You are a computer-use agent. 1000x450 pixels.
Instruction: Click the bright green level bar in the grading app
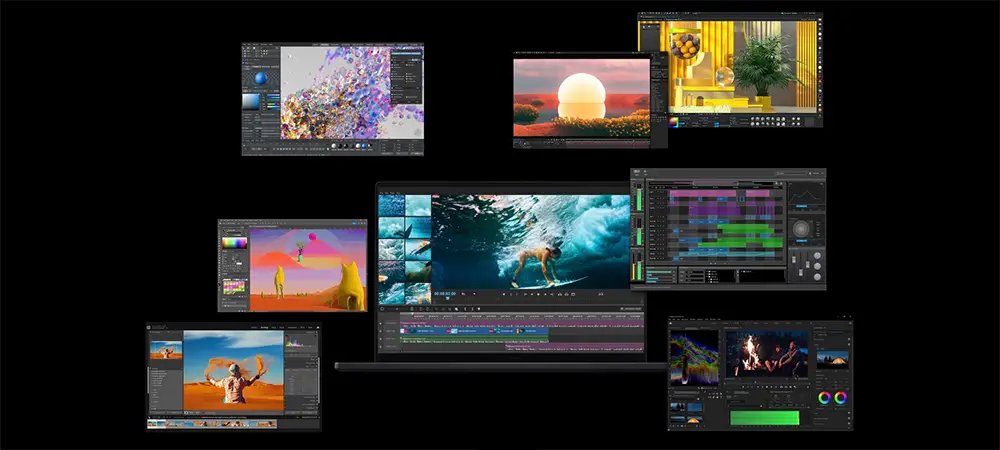(764, 417)
